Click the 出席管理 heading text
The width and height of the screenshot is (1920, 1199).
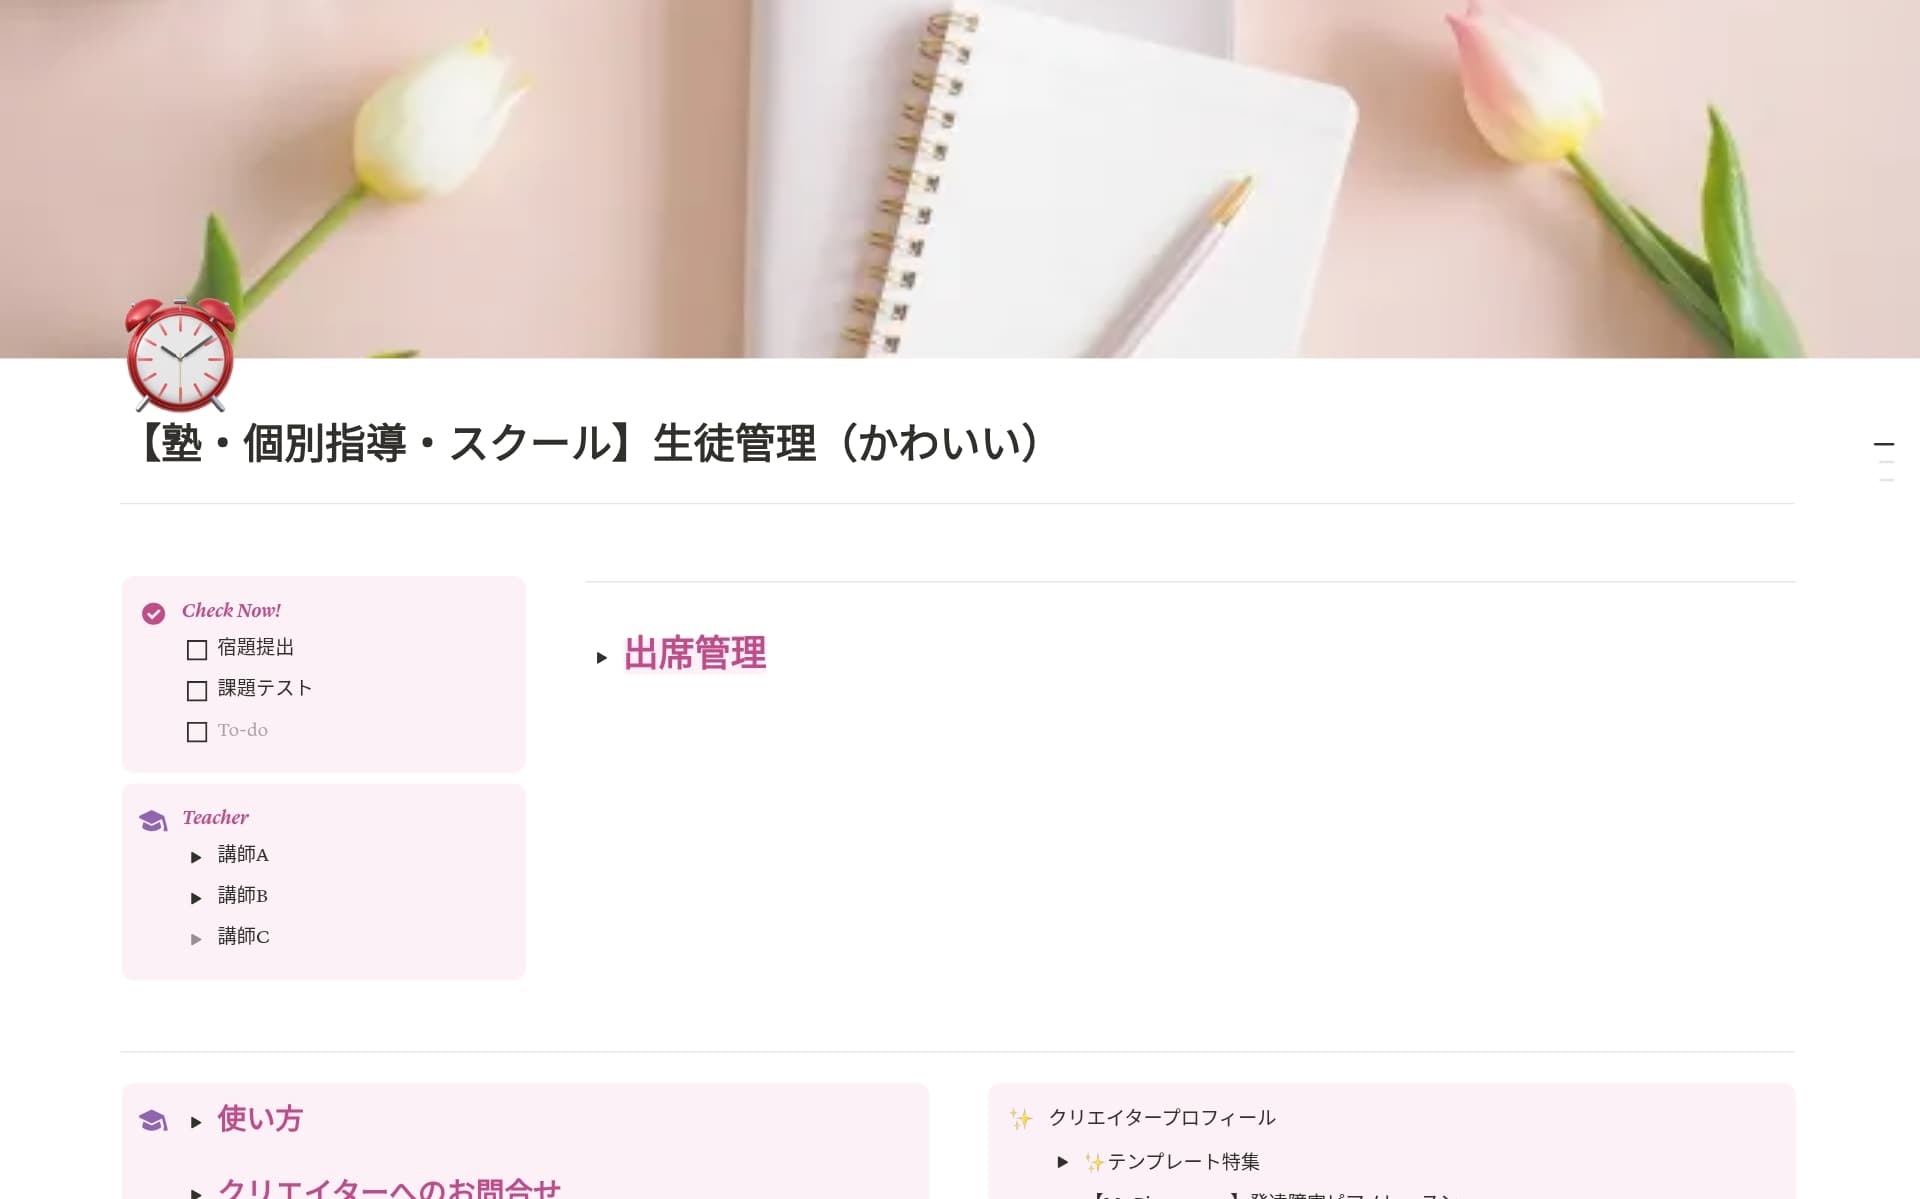695,654
